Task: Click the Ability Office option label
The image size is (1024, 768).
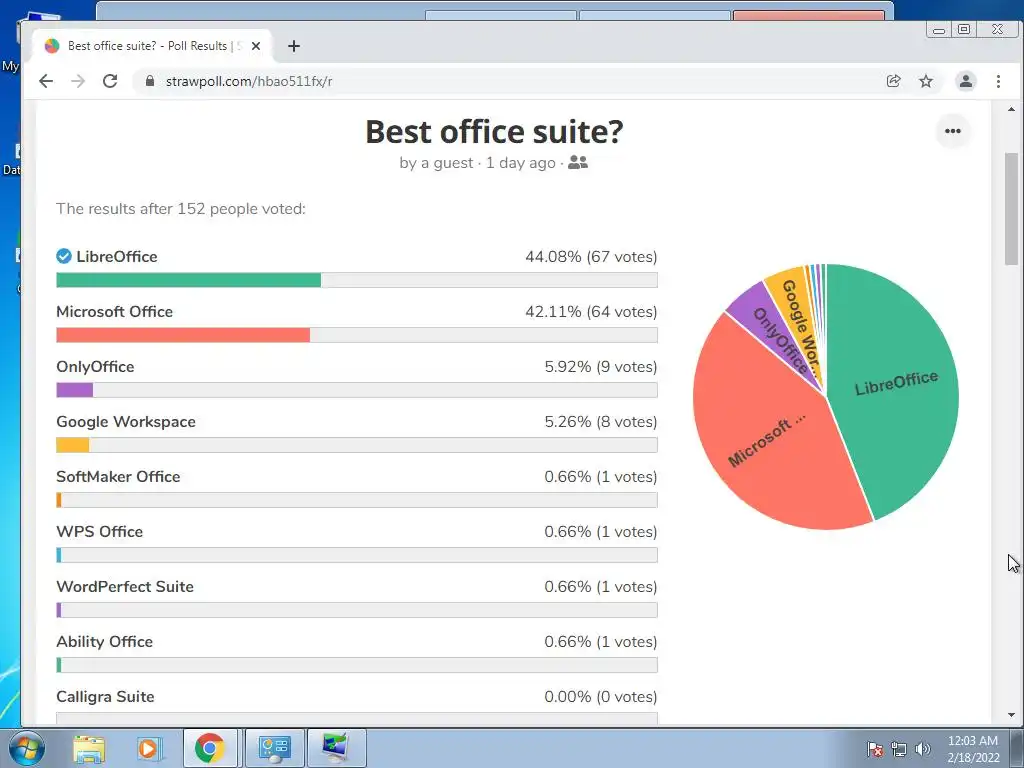Action: [x=104, y=641]
